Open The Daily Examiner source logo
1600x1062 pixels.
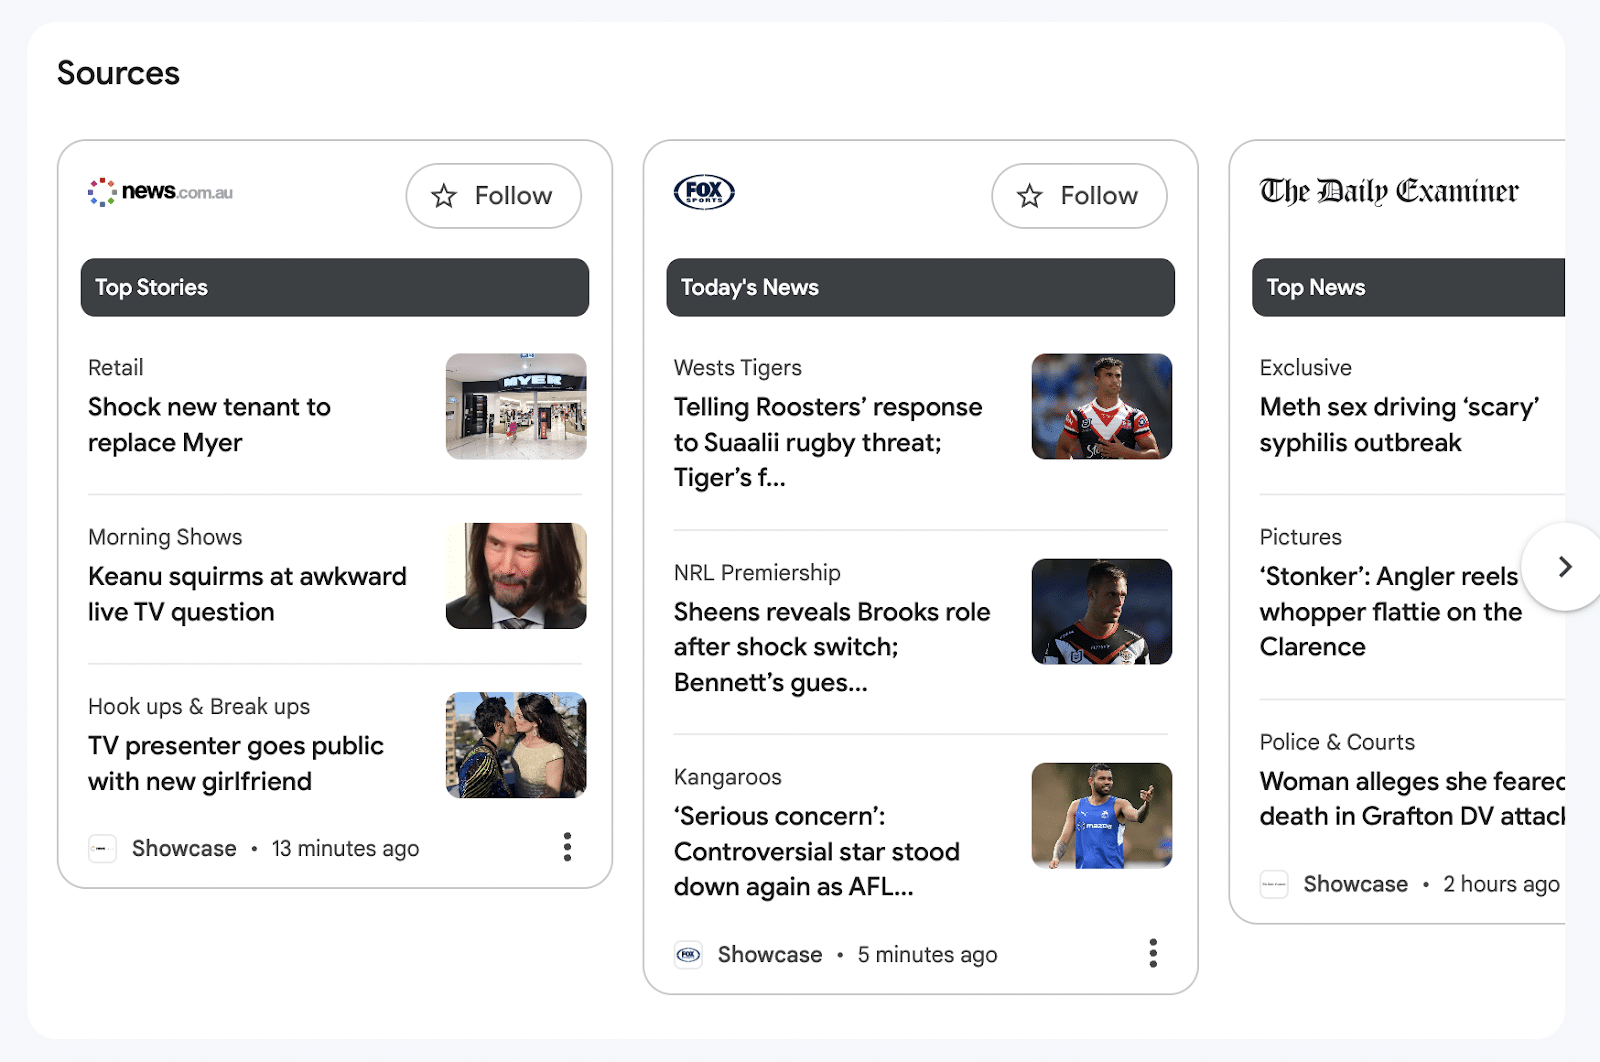coord(1388,191)
